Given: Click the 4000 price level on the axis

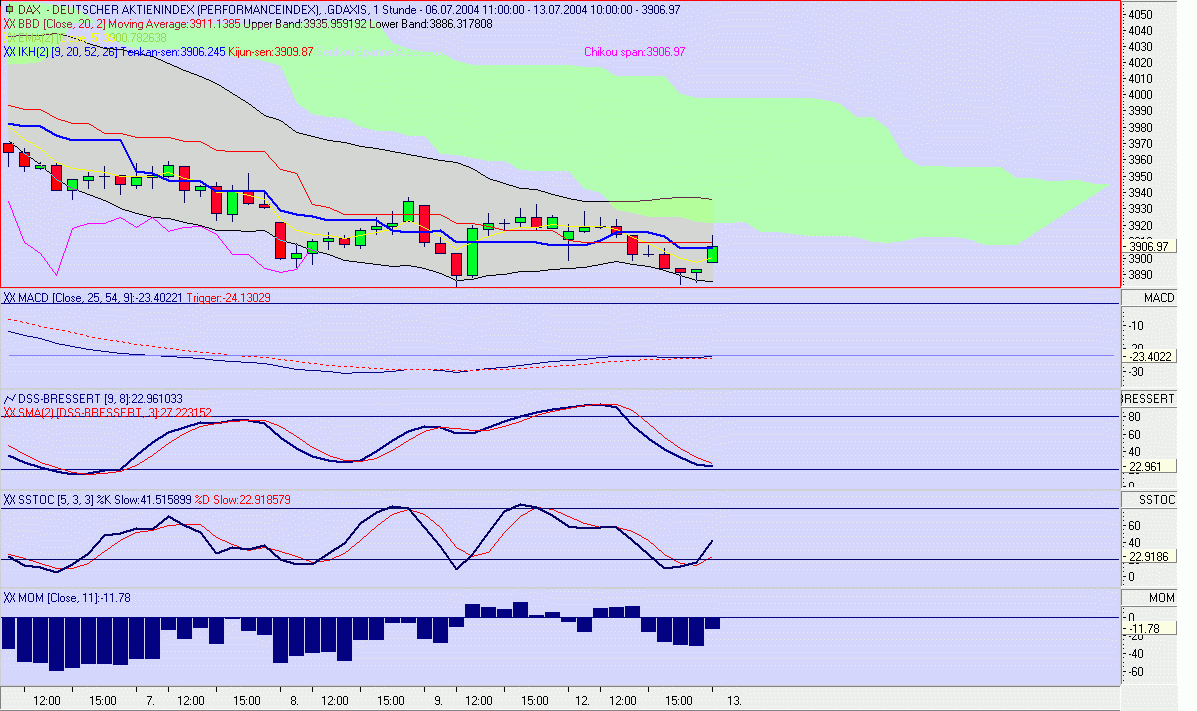Looking at the screenshot, I should point(1141,95).
